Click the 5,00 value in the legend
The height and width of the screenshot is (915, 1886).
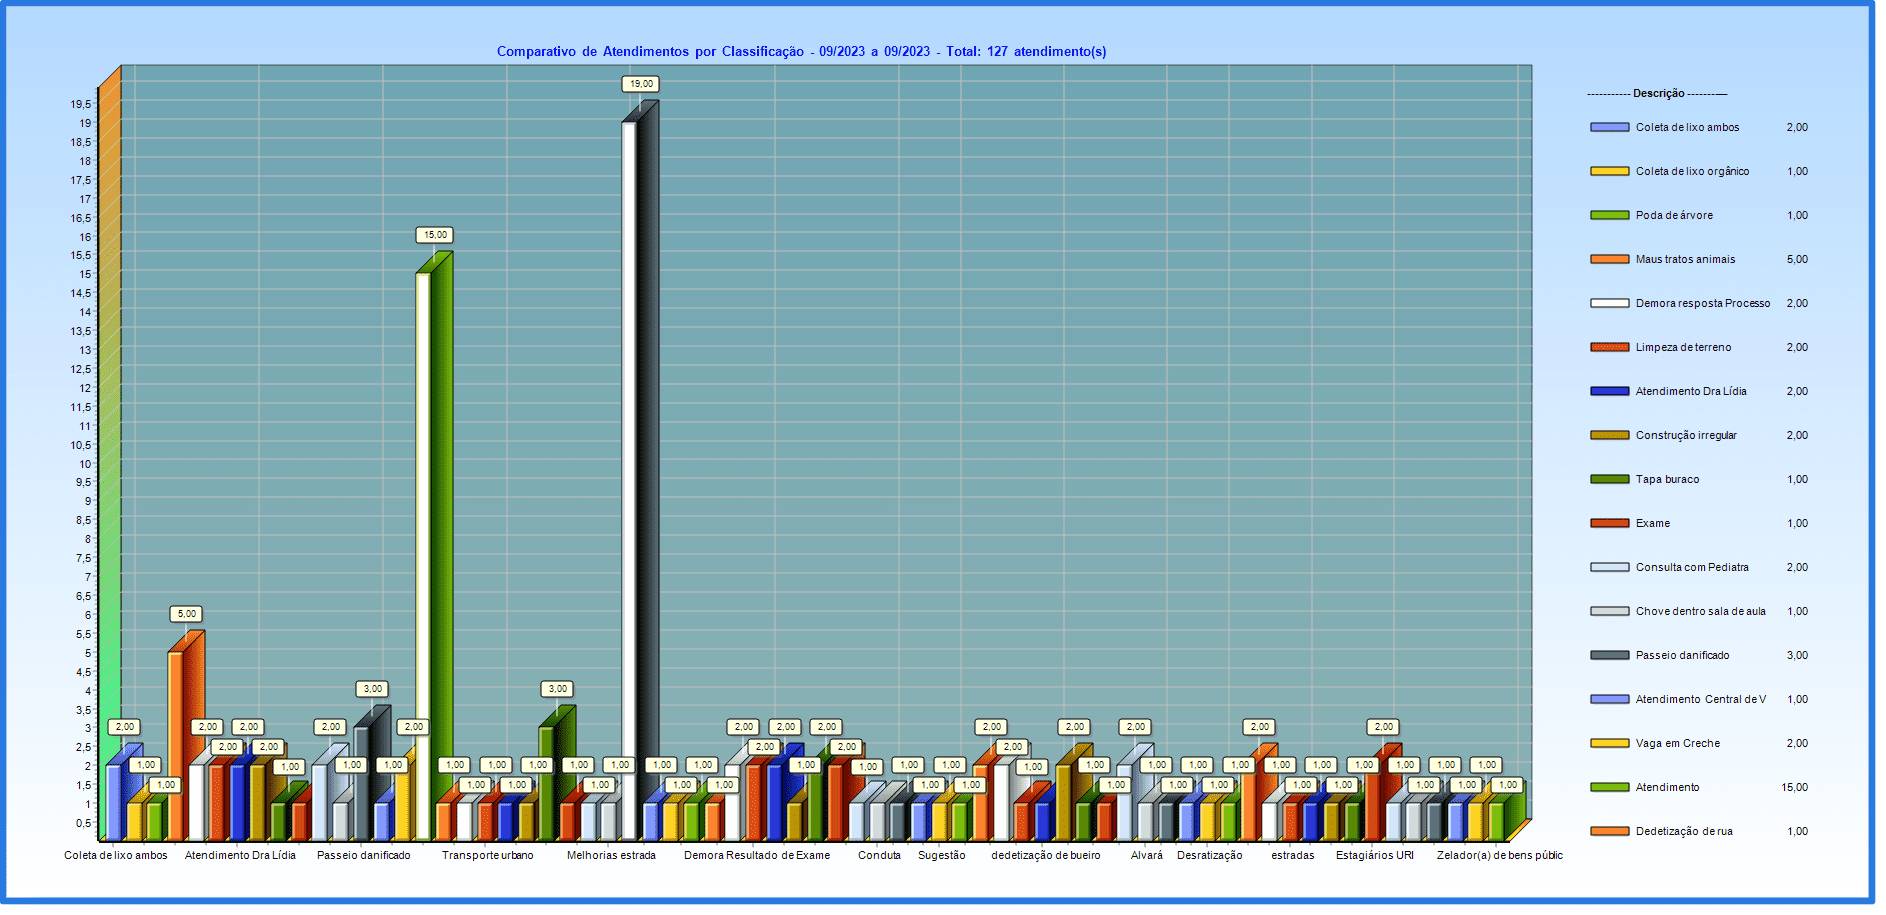tap(1797, 259)
